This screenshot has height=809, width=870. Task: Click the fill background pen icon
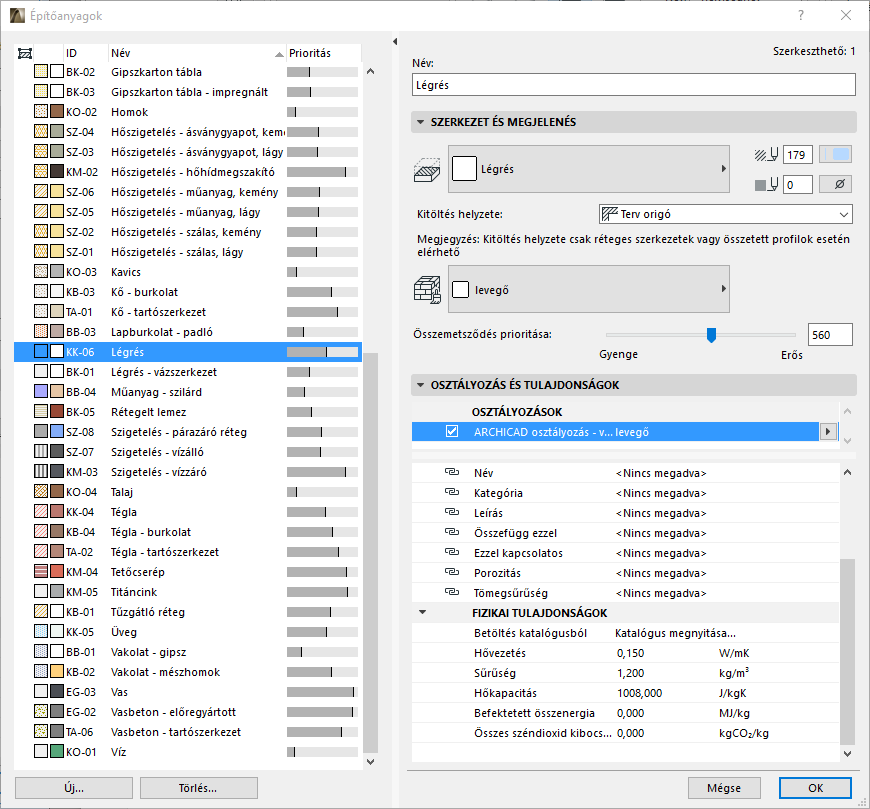[x=766, y=184]
